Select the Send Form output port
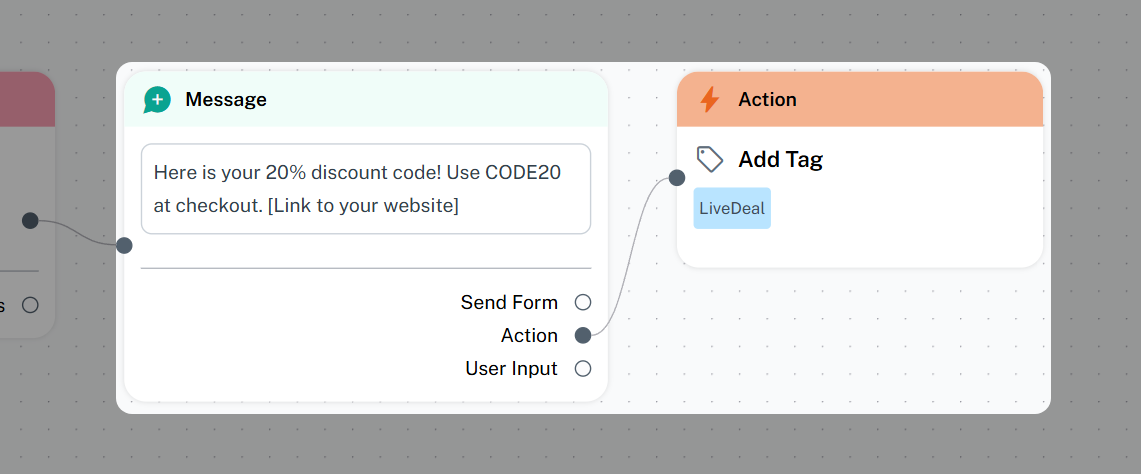Viewport: 1141px width, 474px height. 583,302
